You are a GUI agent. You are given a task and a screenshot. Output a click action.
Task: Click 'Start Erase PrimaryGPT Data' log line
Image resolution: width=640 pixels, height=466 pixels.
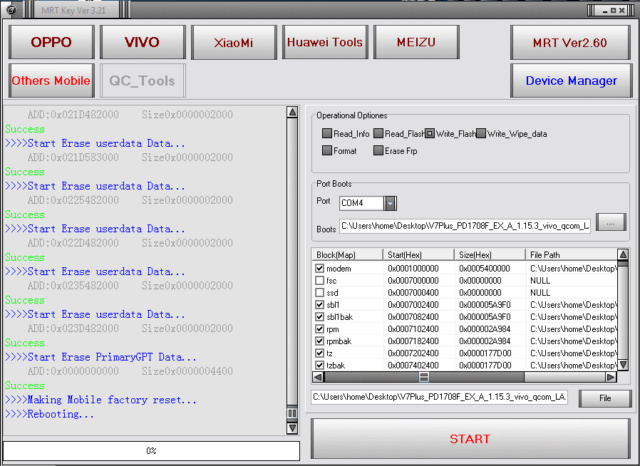[100, 357]
